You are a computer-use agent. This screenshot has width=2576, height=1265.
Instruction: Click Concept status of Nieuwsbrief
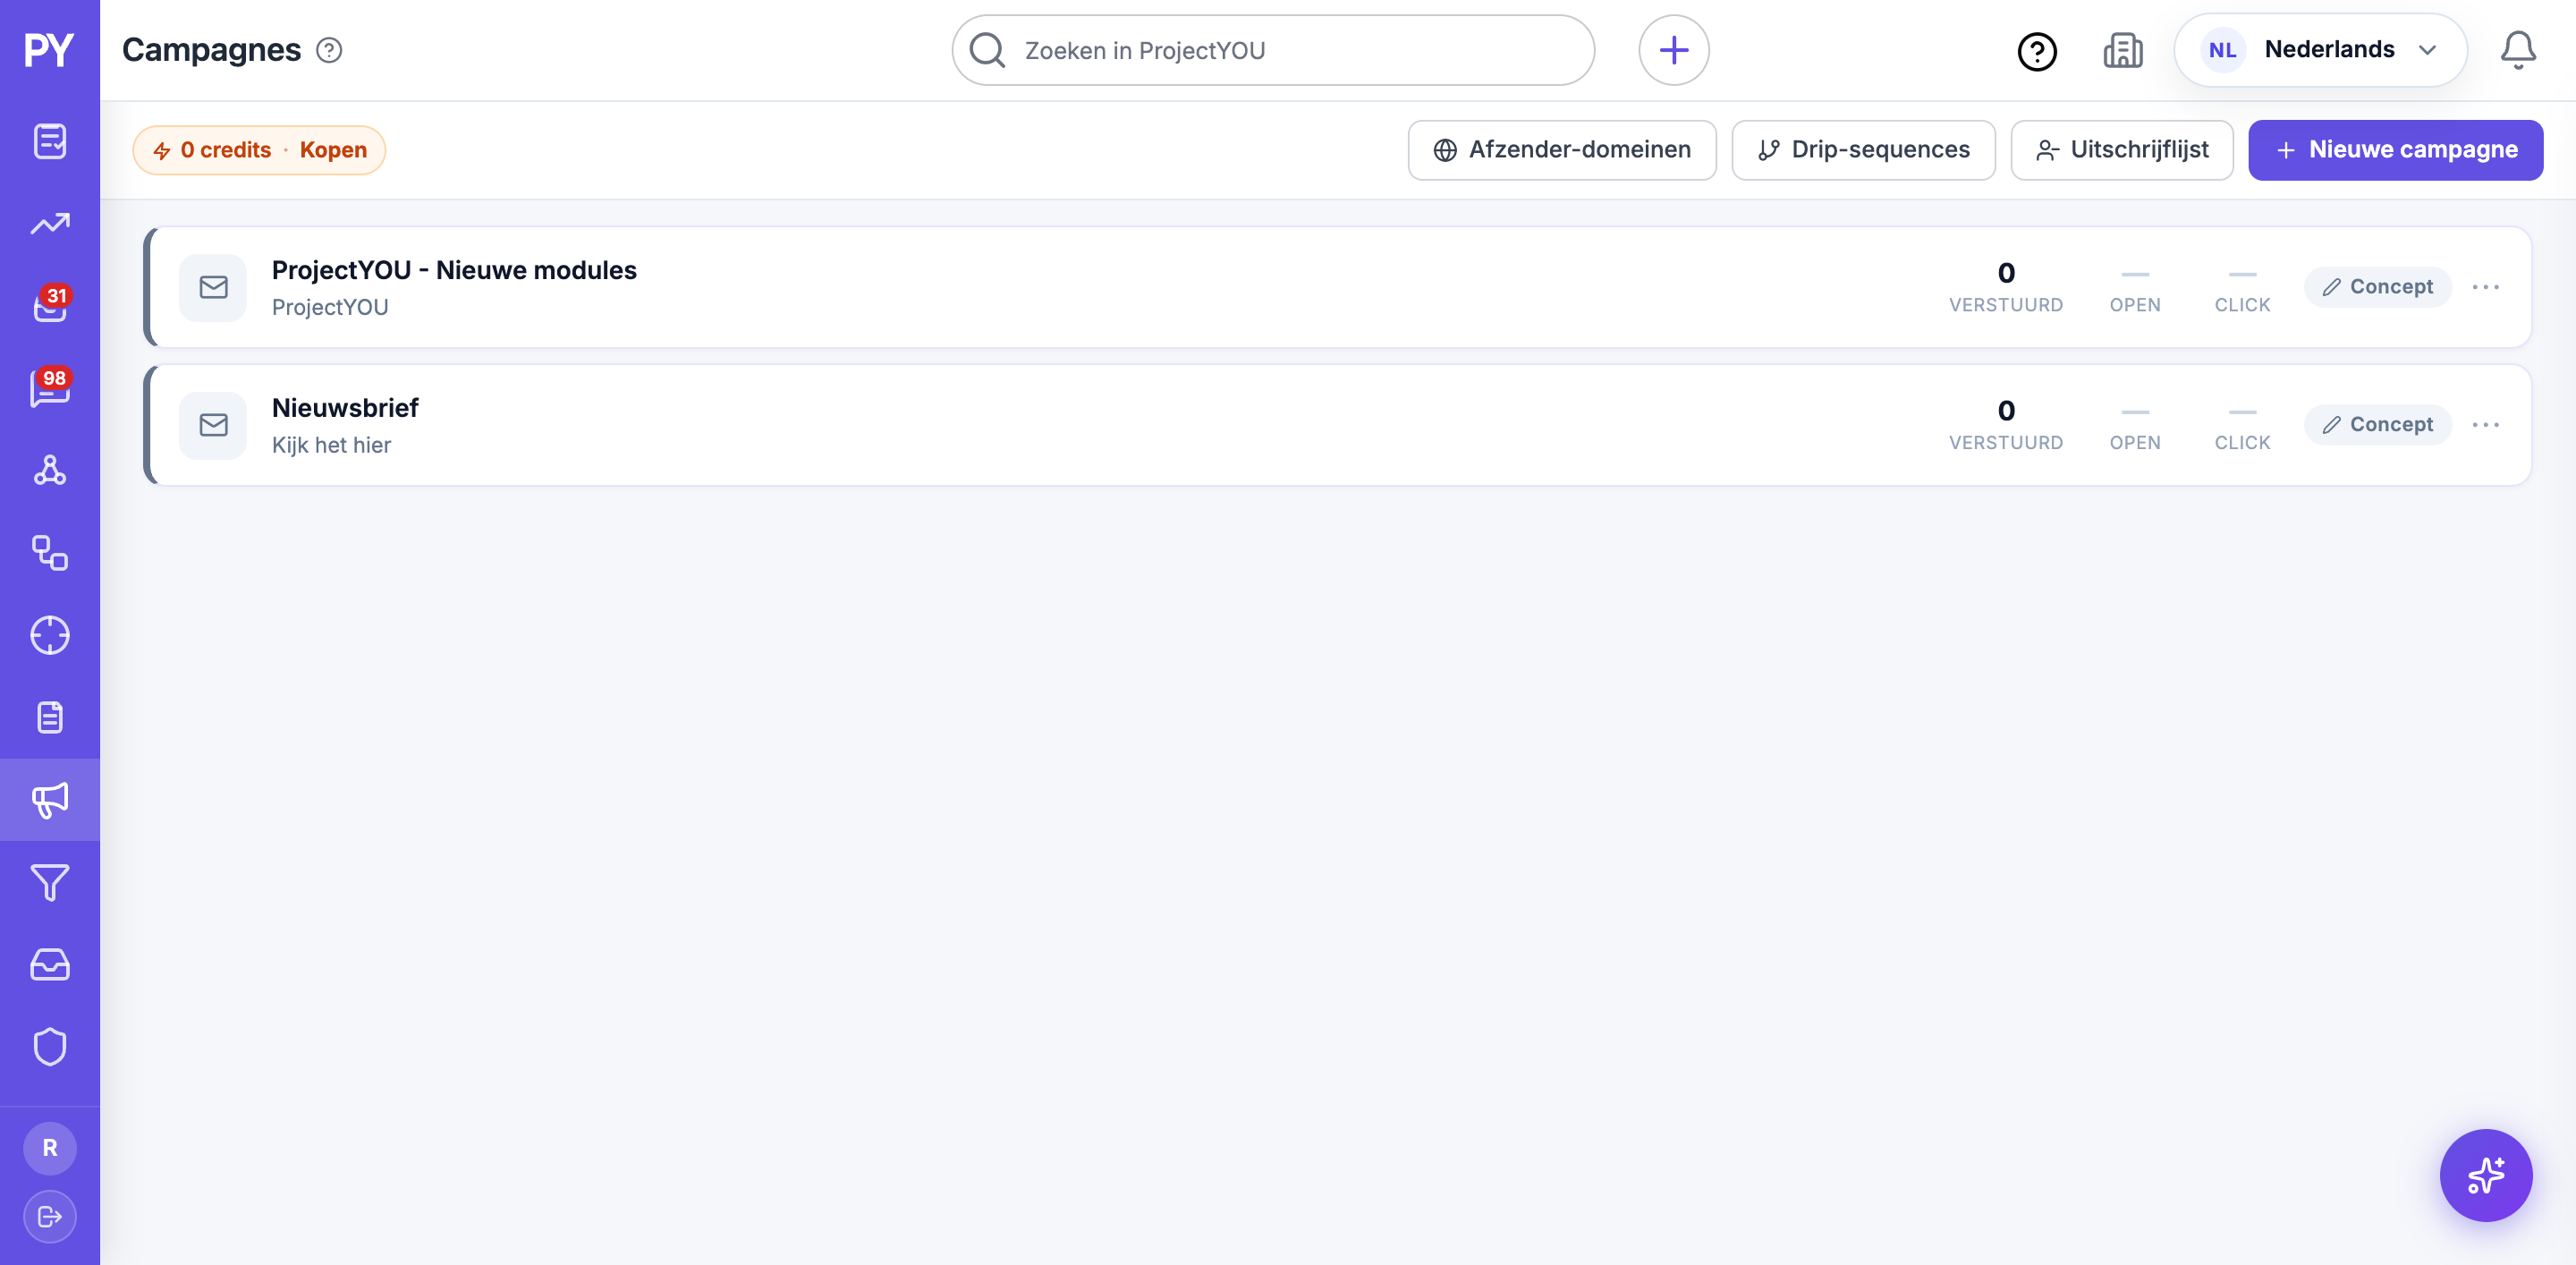pyautogui.click(x=2377, y=425)
